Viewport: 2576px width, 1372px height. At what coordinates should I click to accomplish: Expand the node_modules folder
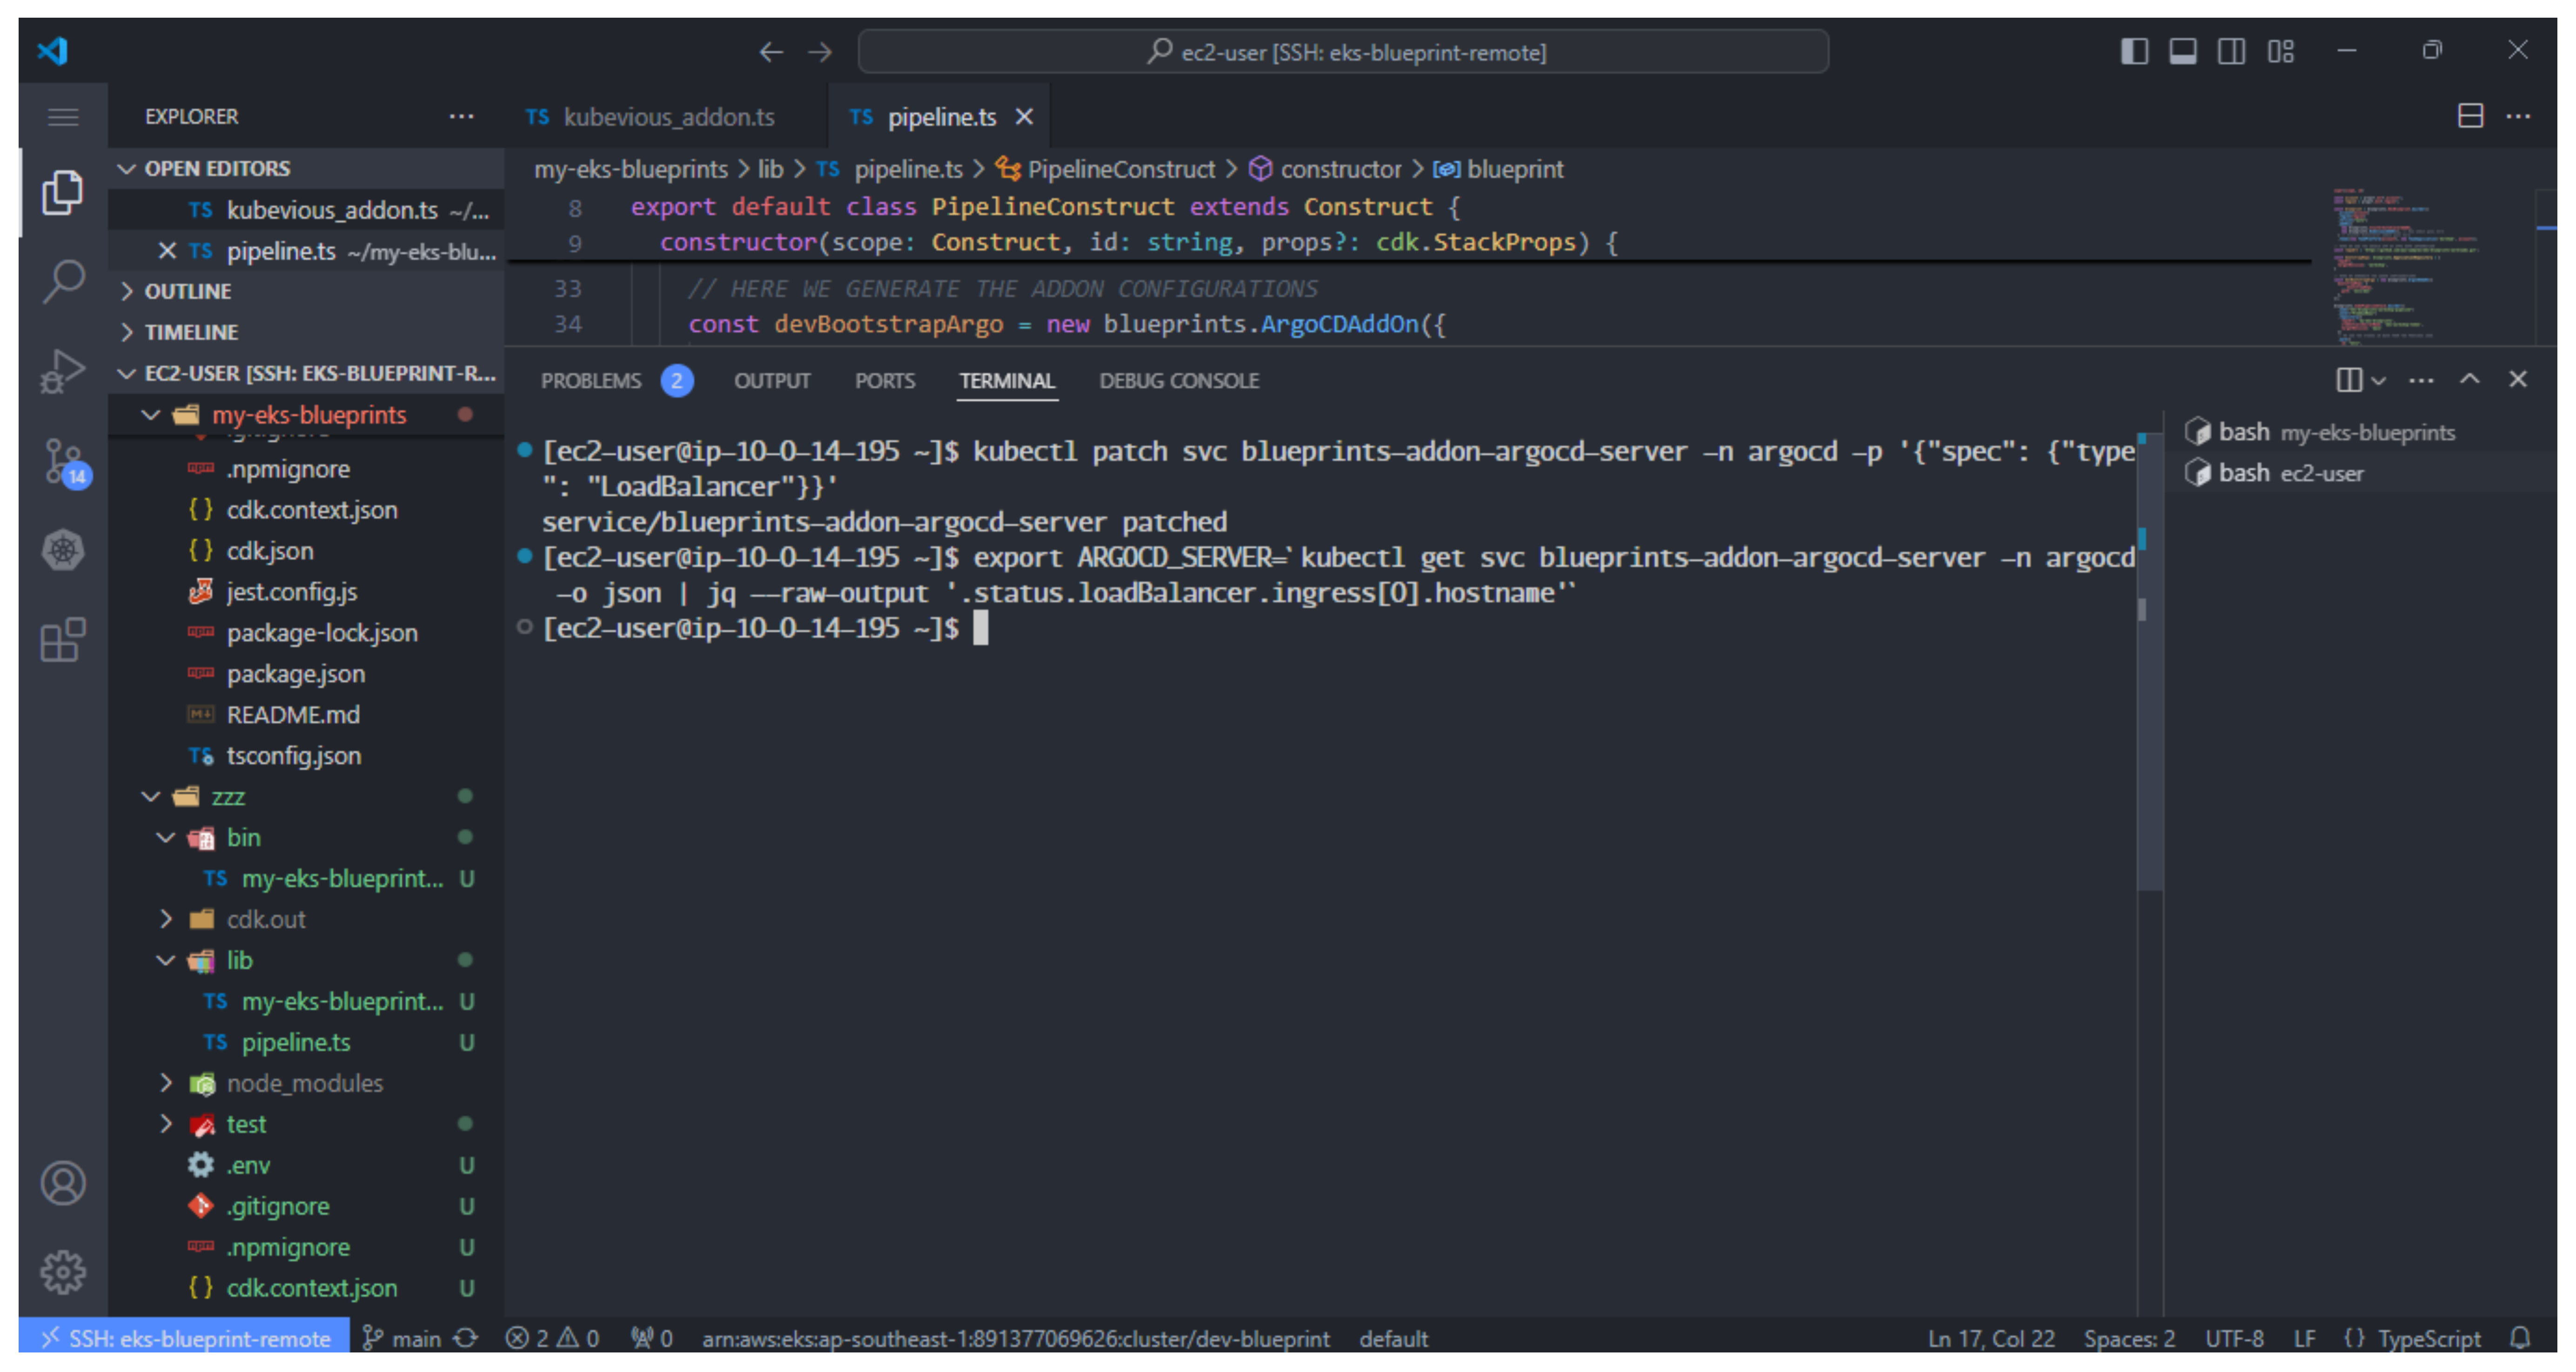tap(304, 1083)
